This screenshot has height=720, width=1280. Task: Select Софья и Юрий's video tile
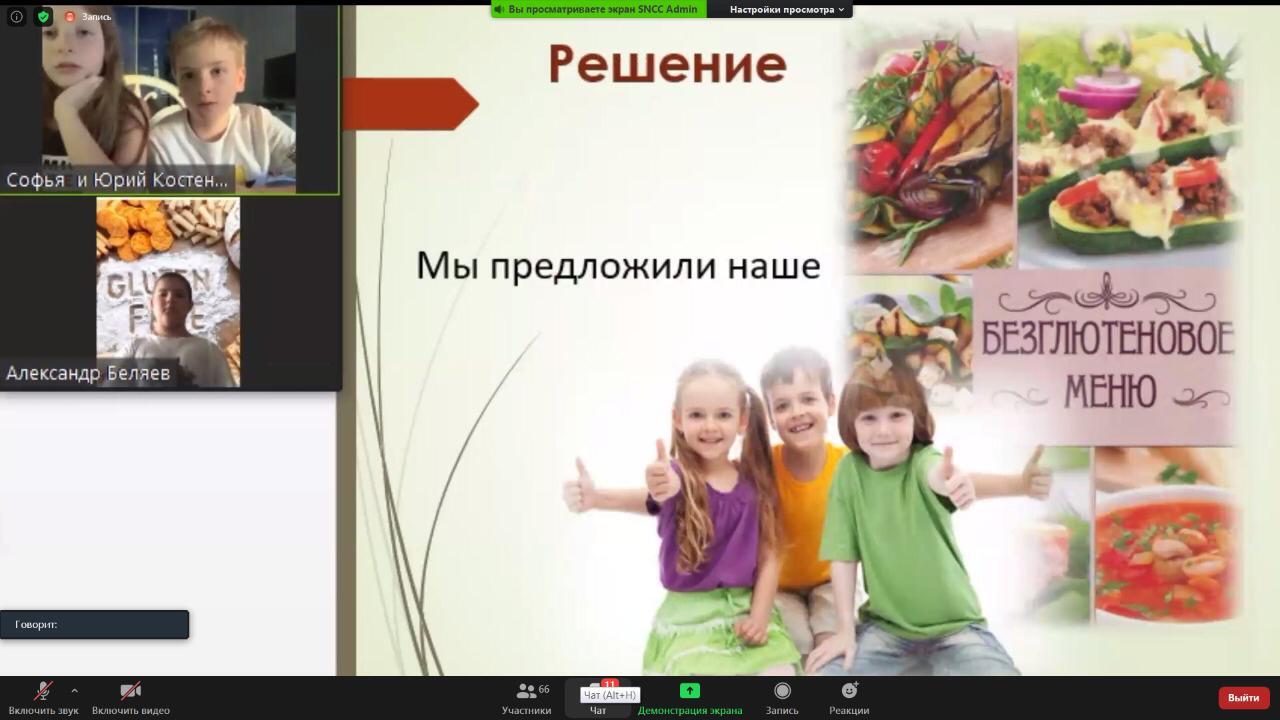[168, 95]
